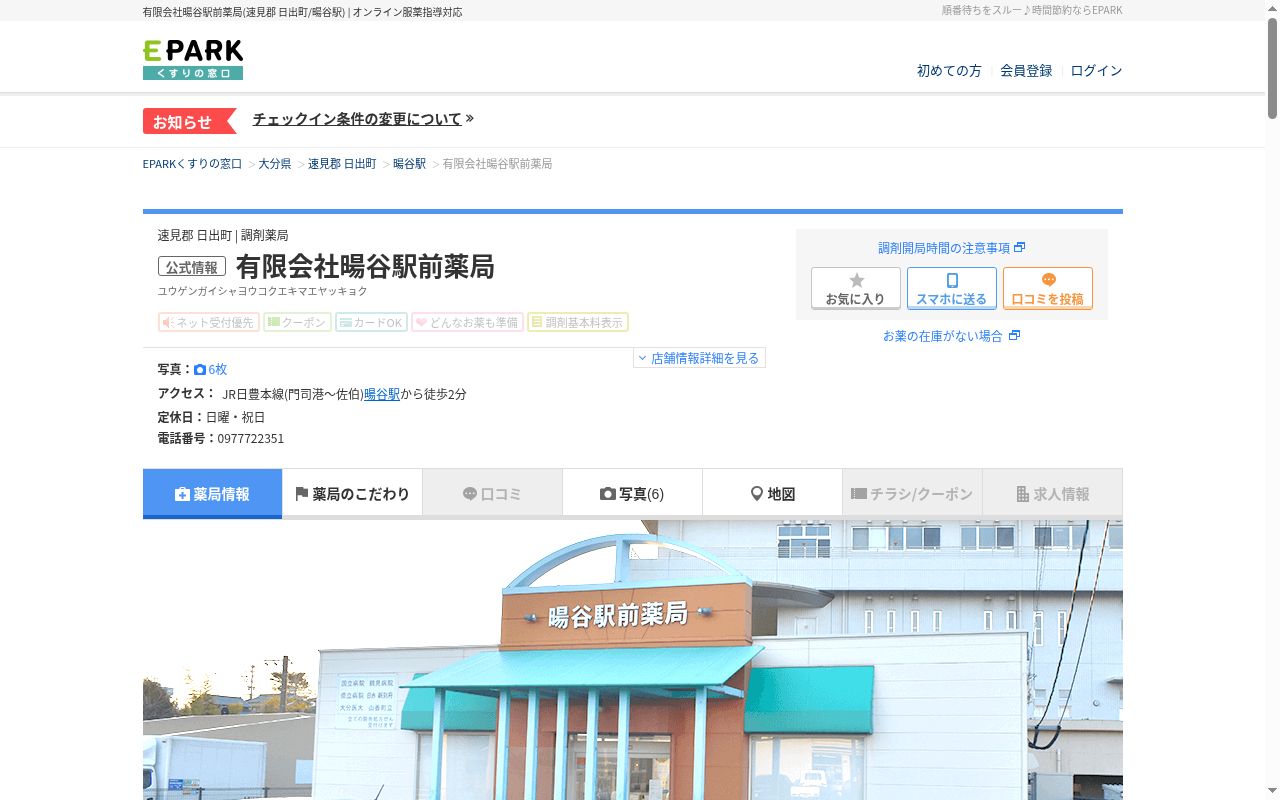Click the building icon on 求人情報 tab
Viewport: 1280px width, 800px height.
tap(1023, 494)
